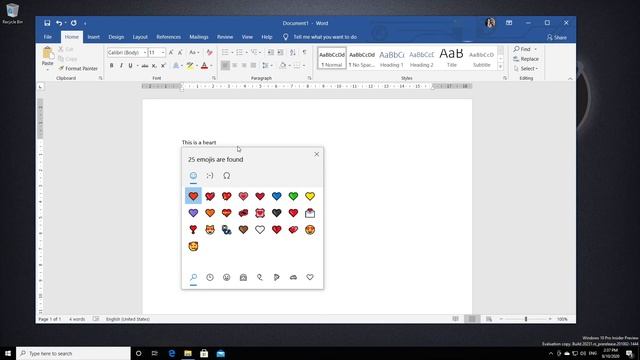Clear all formatting icon in Font group
The height and width of the screenshot is (360, 640).
tap(209, 52)
